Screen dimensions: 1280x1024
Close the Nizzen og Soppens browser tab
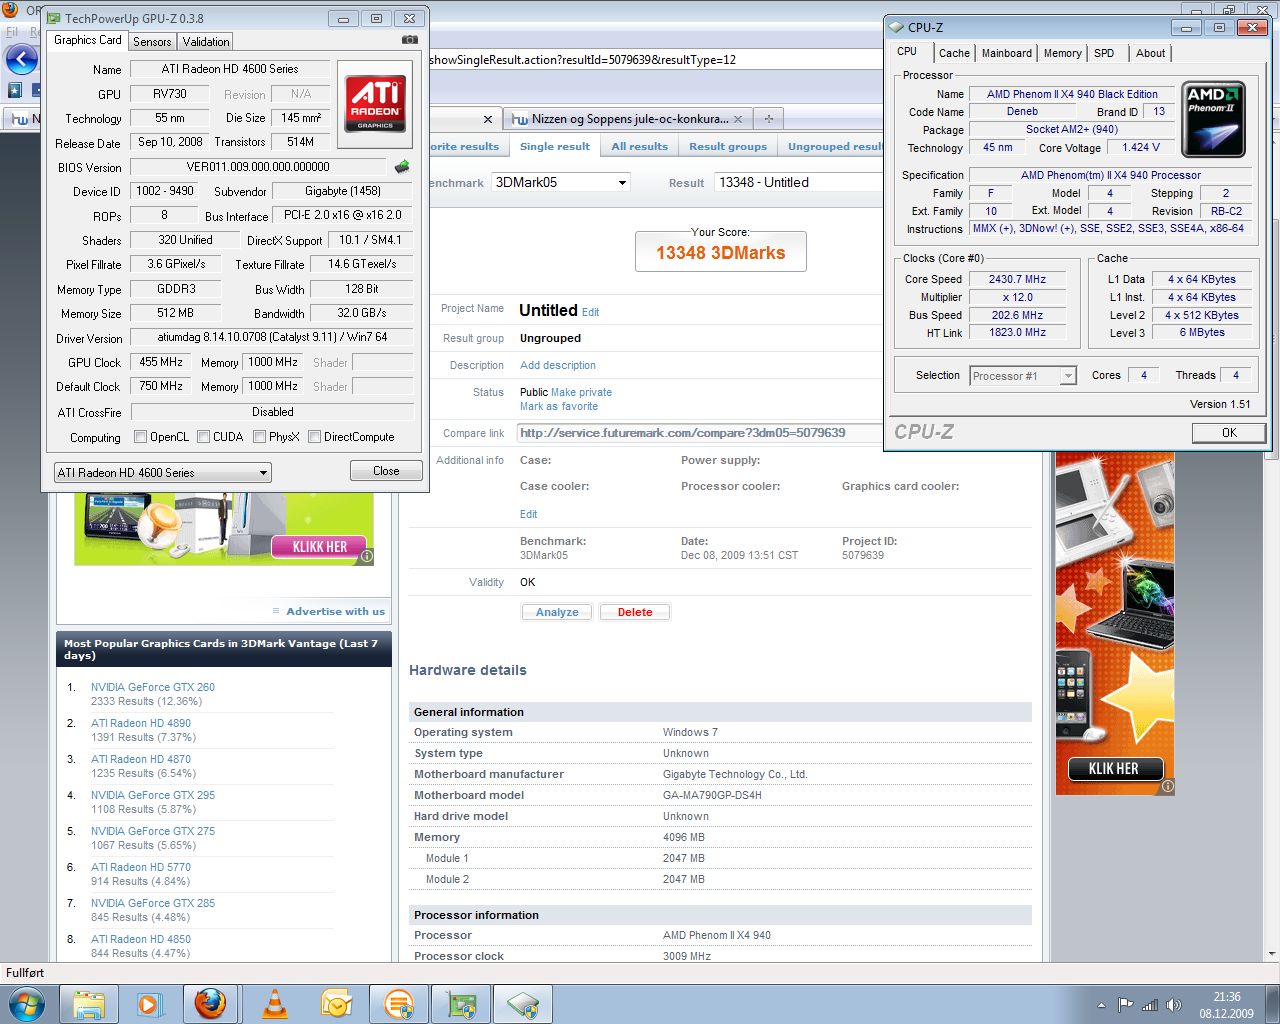(738, 118)
